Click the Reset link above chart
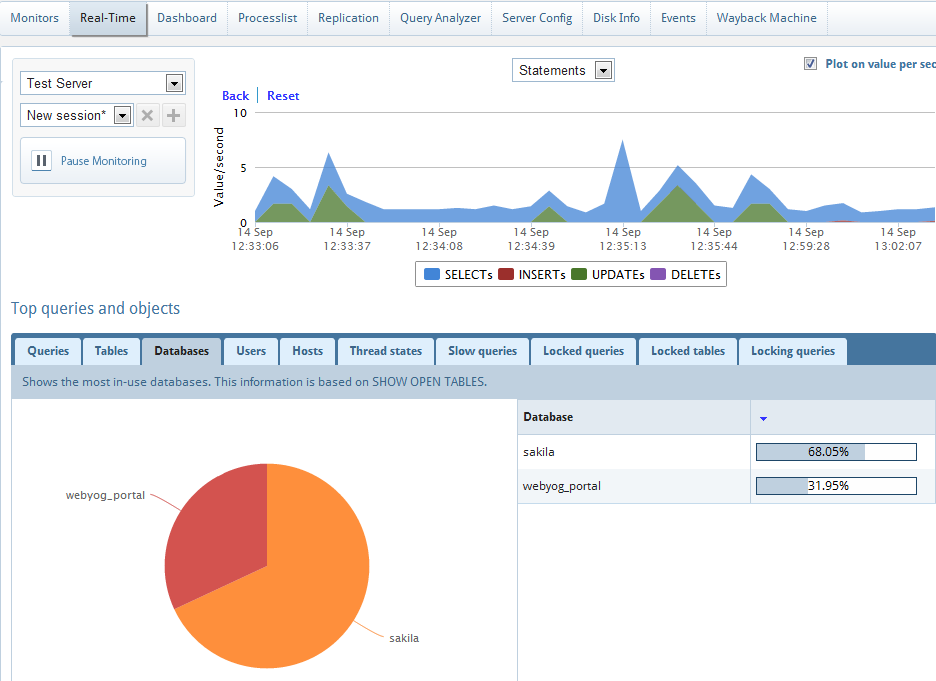936x681 pixels. coord(283,95)
